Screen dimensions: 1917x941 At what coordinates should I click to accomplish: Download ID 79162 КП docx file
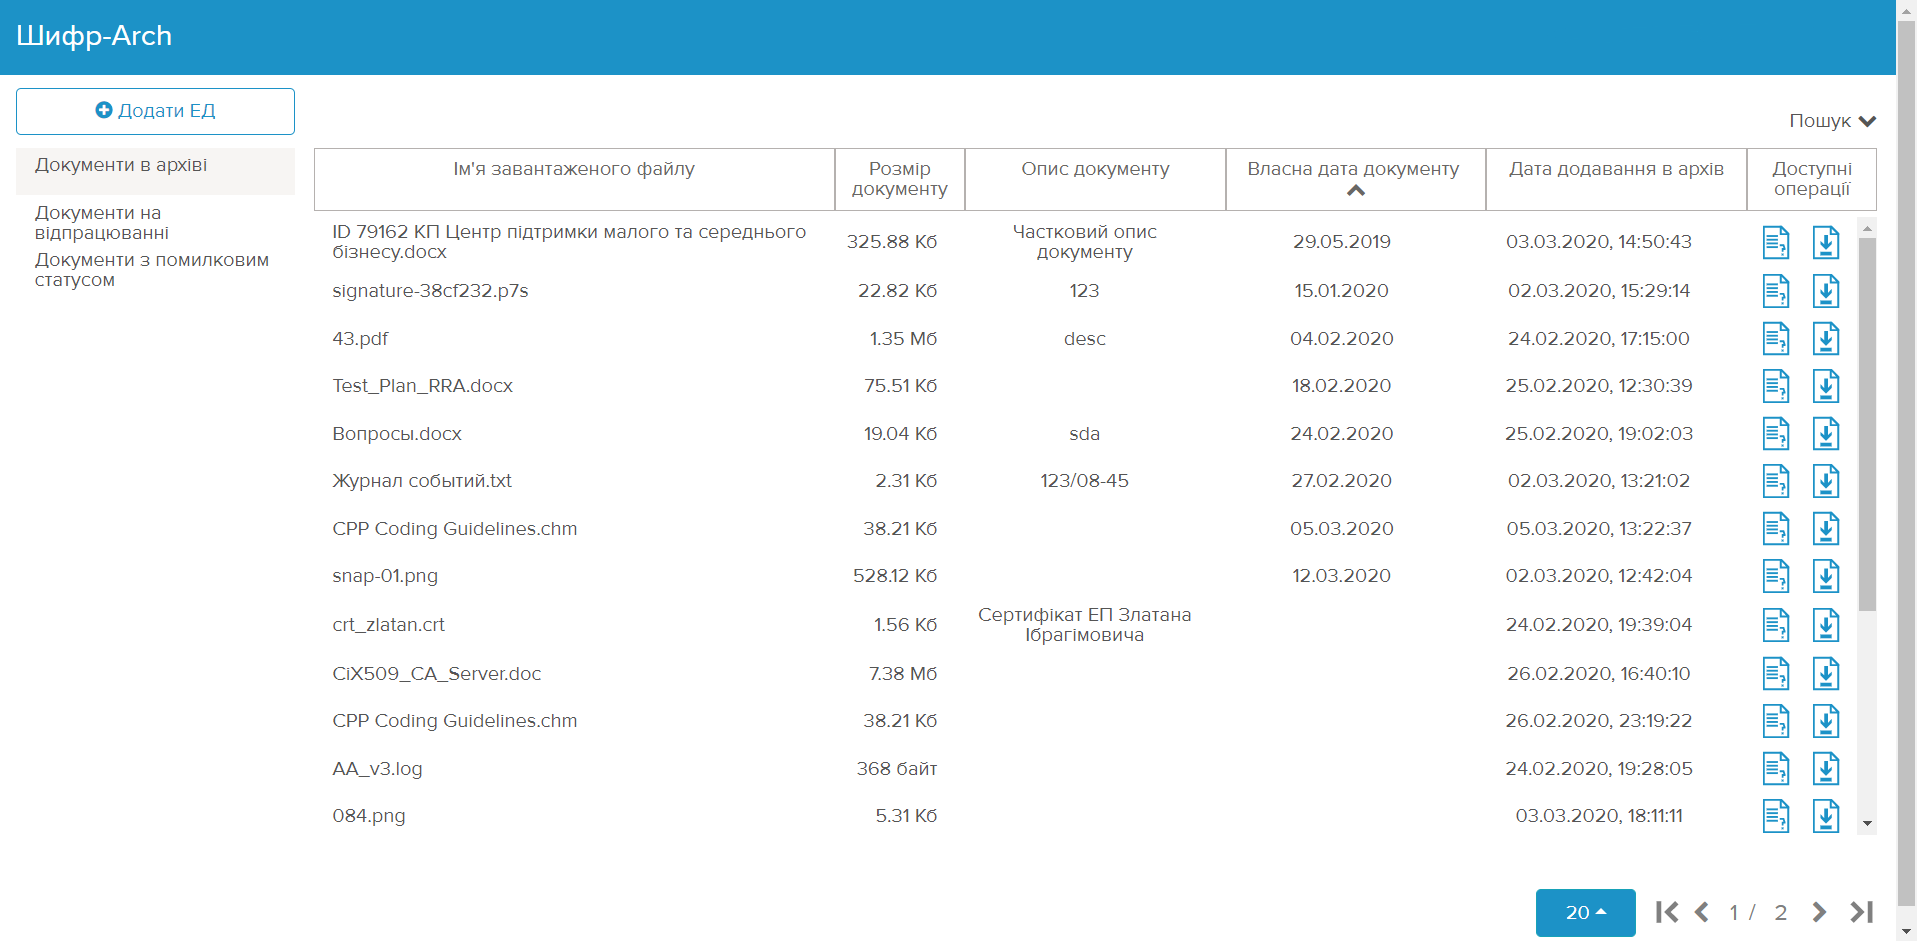tap(1826, 242)
